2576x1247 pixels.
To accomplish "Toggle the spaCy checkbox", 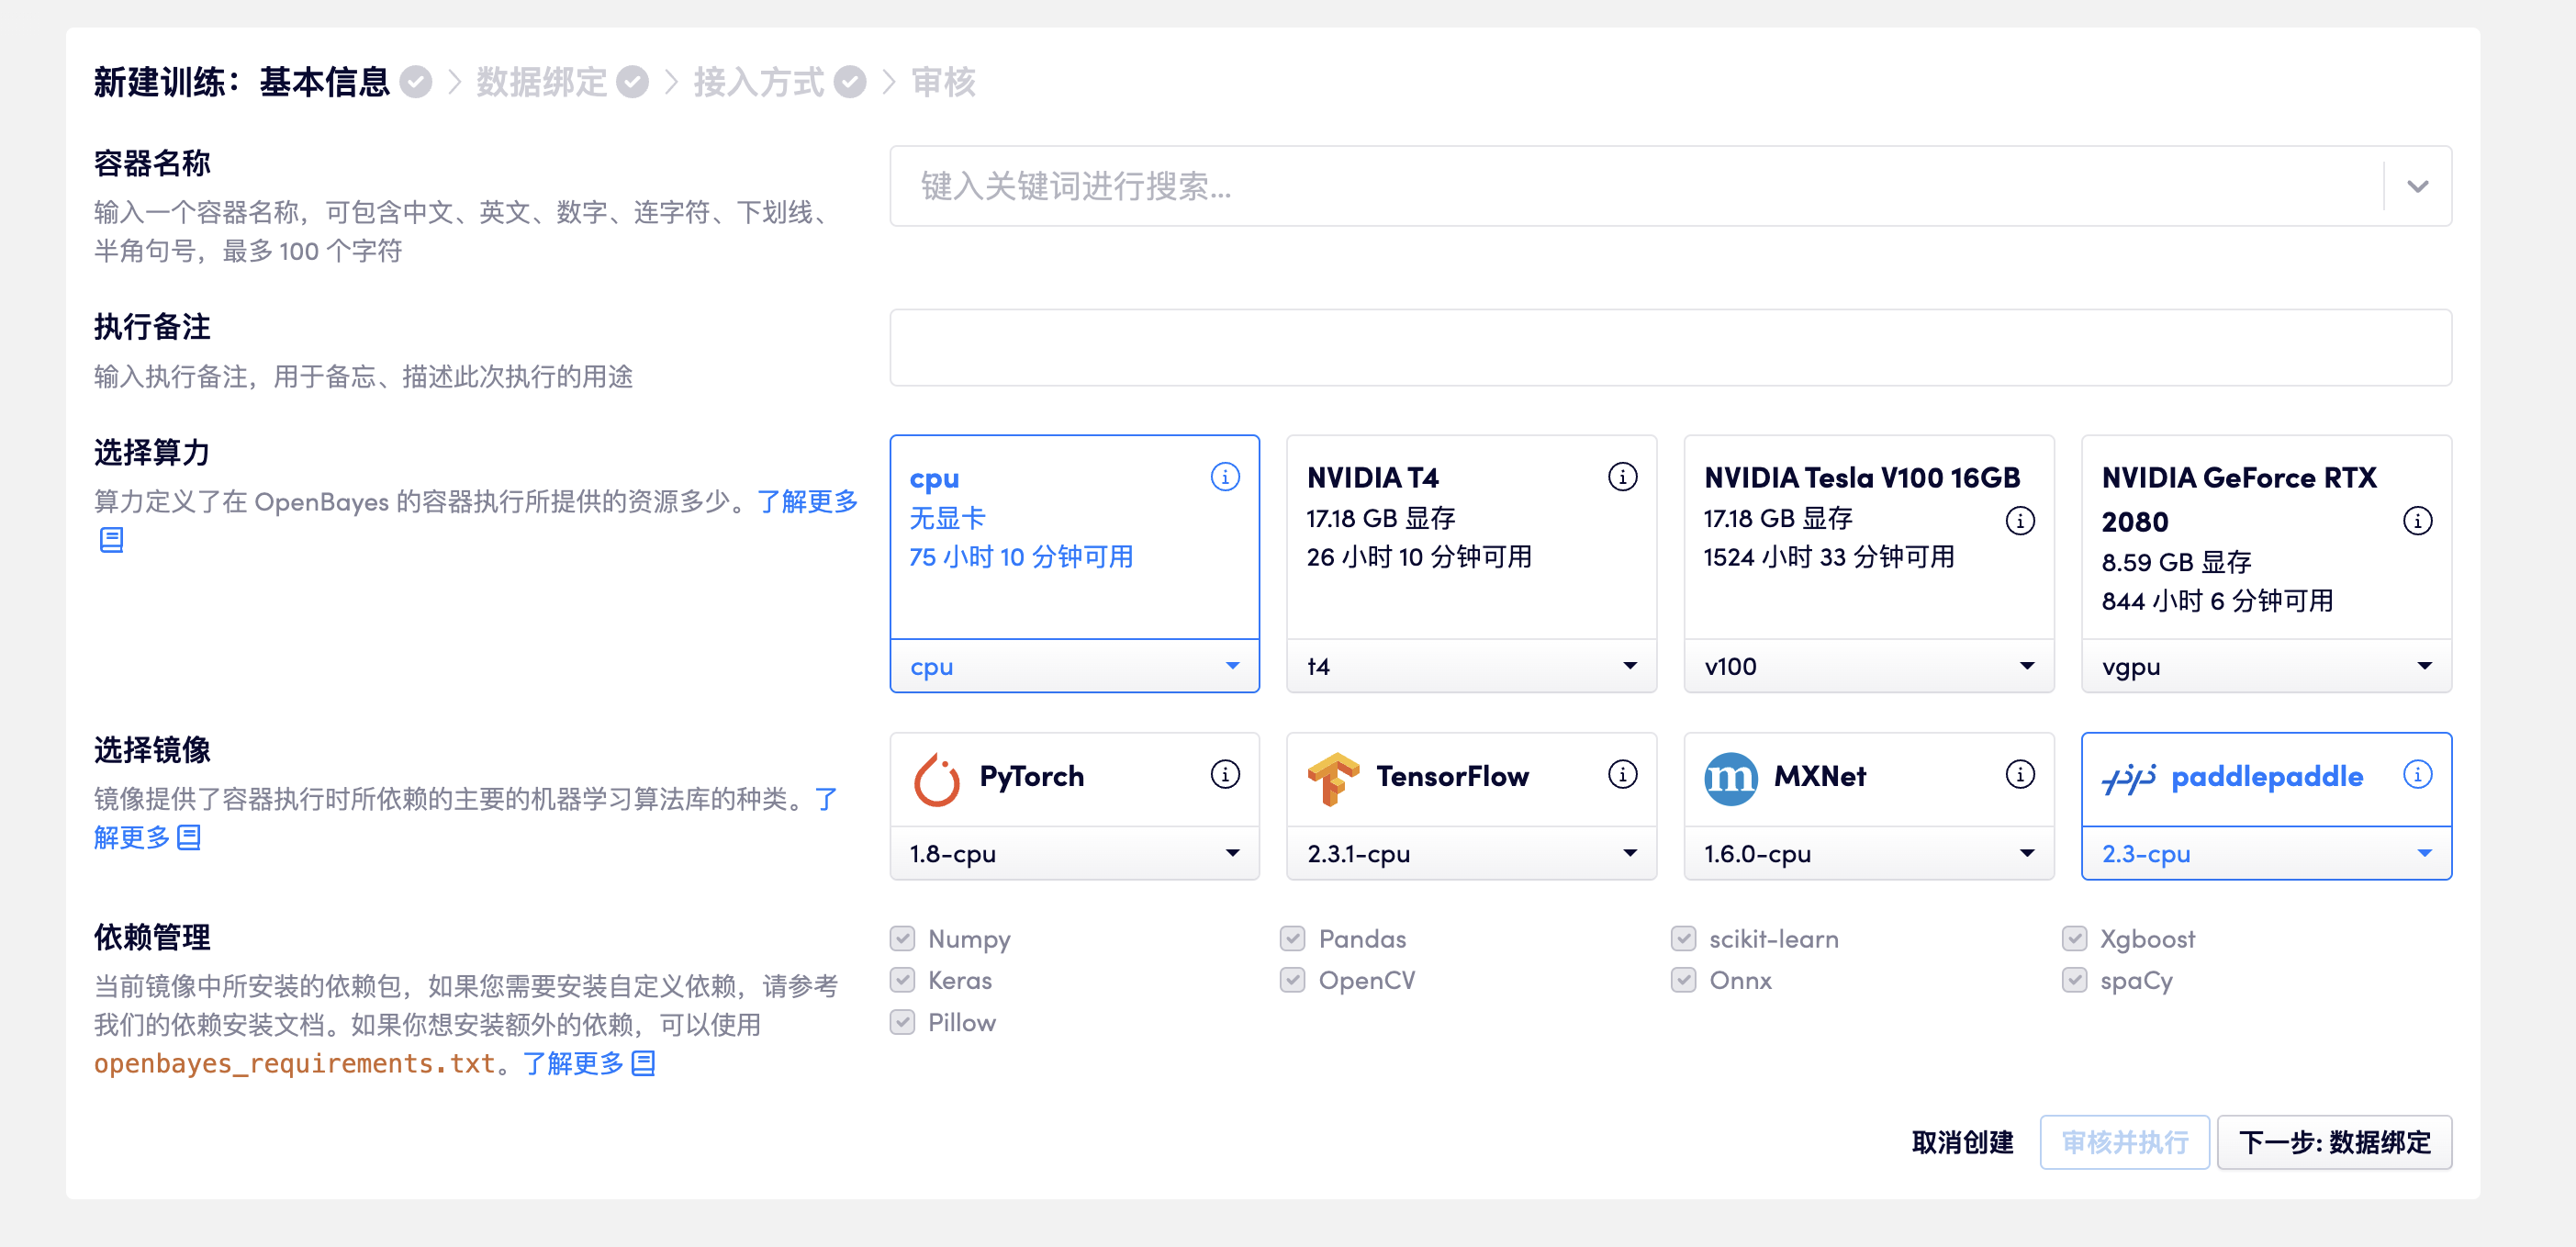I will tap(2074, 980).
